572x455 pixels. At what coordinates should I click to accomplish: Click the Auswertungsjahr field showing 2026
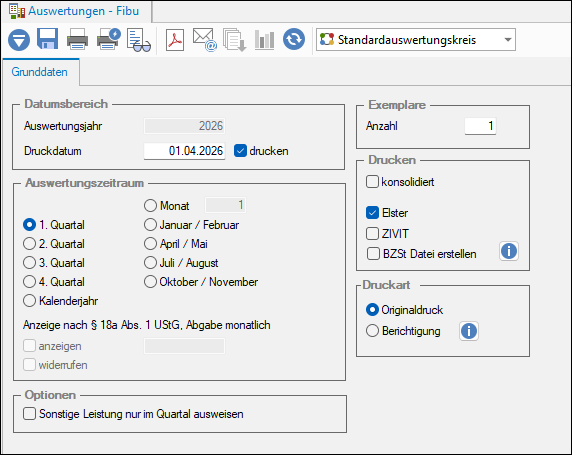point(185,126)
